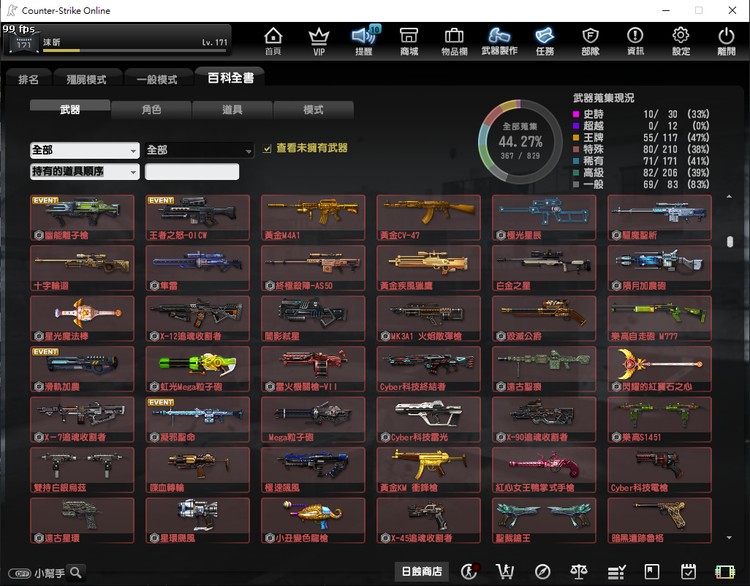Select the 百科全書 tab

point(230,78)
